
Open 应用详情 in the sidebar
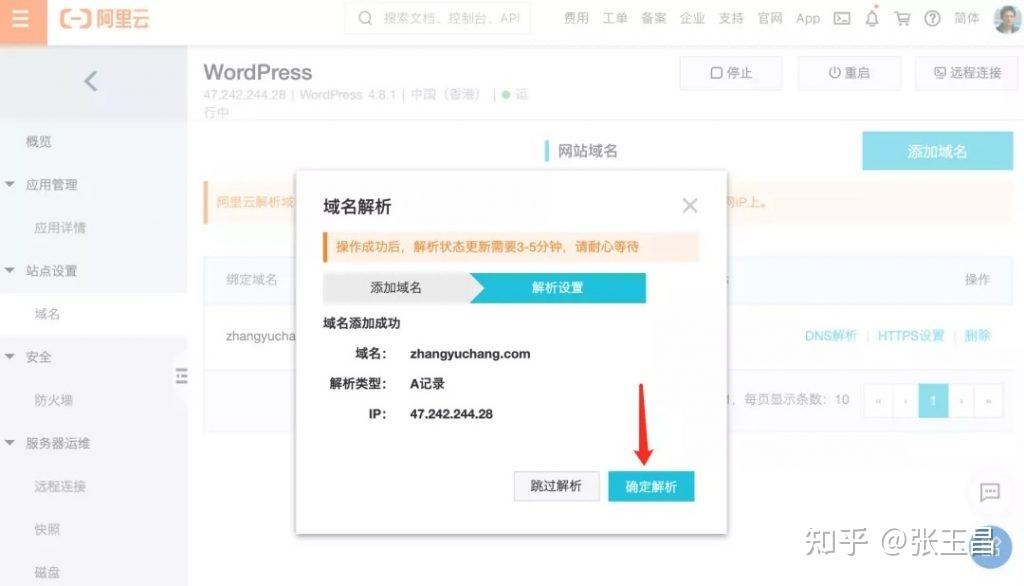pos(60,227)
